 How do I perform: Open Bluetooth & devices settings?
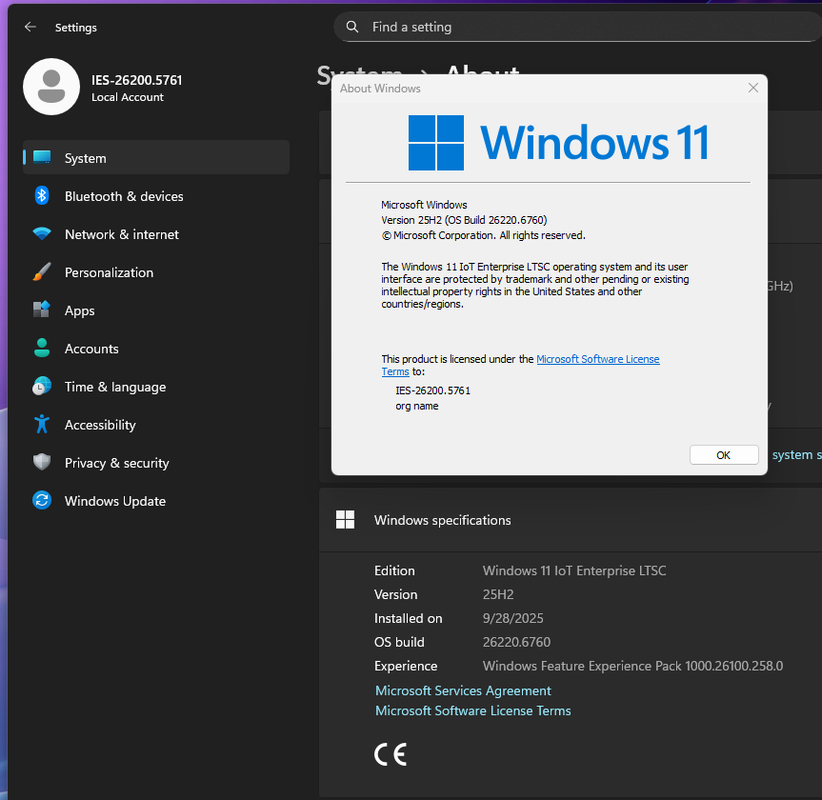click(156, 196)
